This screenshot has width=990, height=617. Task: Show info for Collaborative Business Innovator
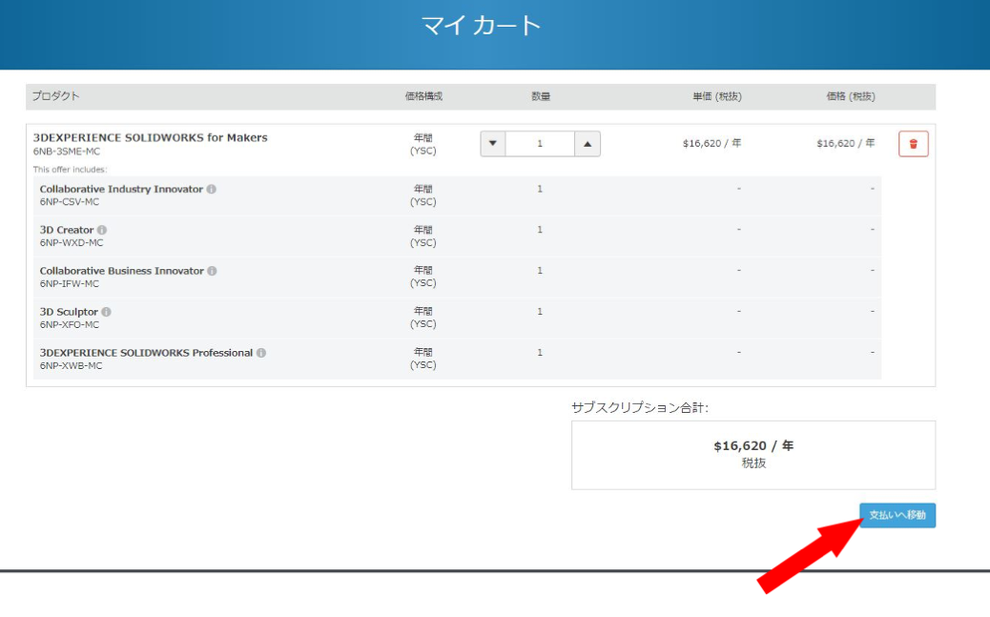tap(212, 271)
